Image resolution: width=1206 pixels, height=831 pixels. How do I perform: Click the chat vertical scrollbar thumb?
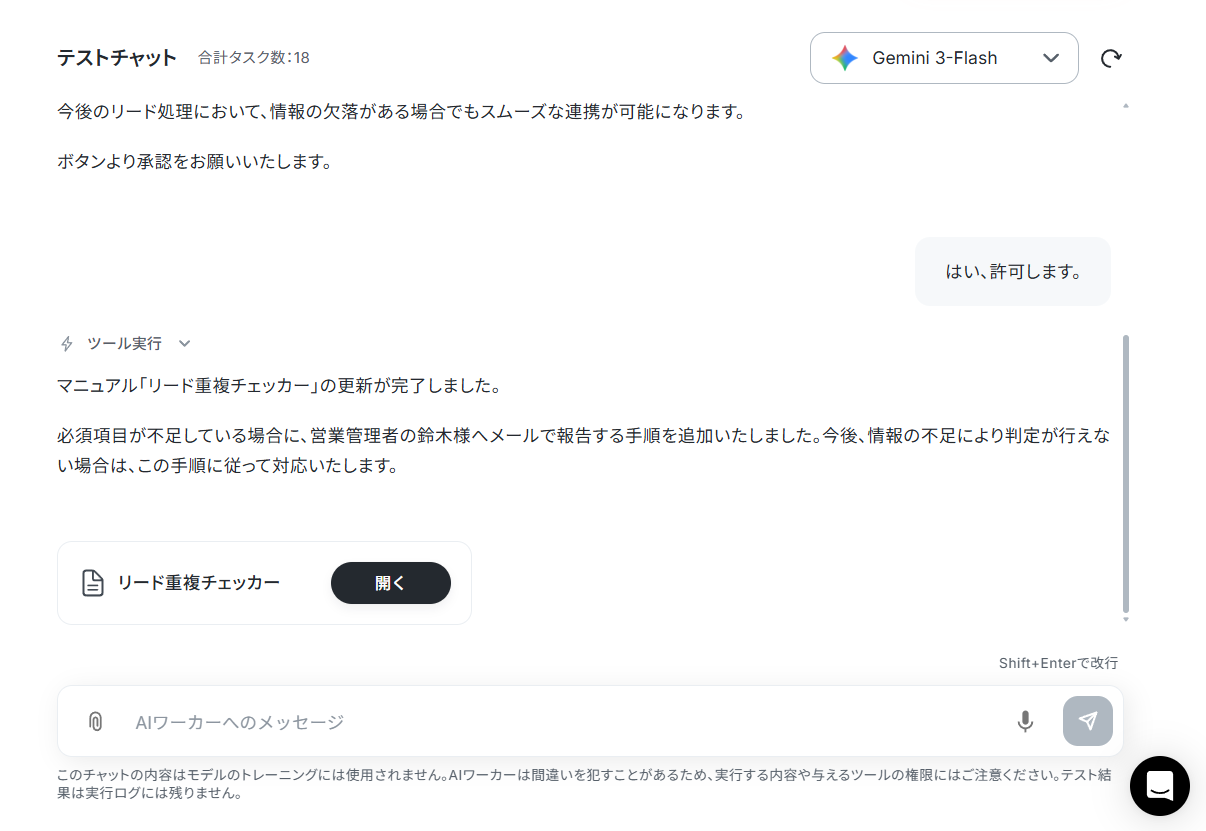tap(1127, 474)
